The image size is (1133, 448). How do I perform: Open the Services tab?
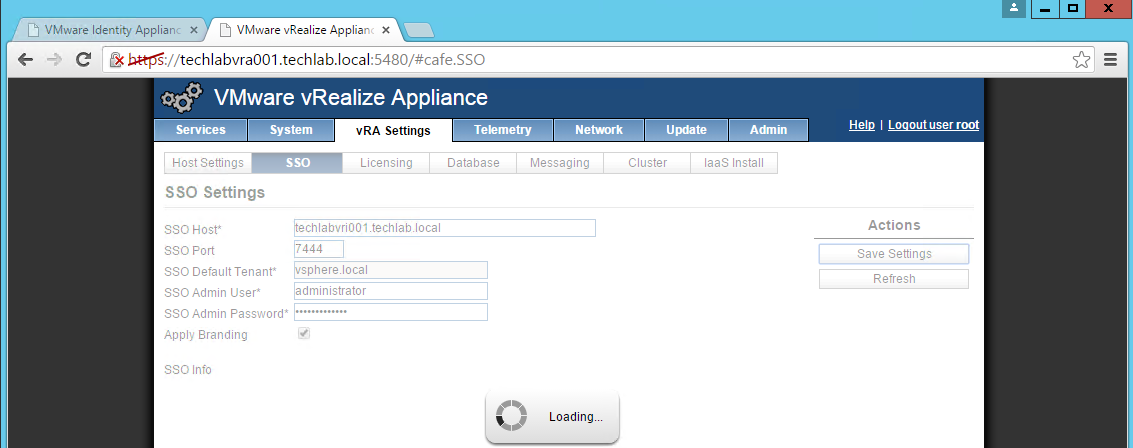pos(201,130)
